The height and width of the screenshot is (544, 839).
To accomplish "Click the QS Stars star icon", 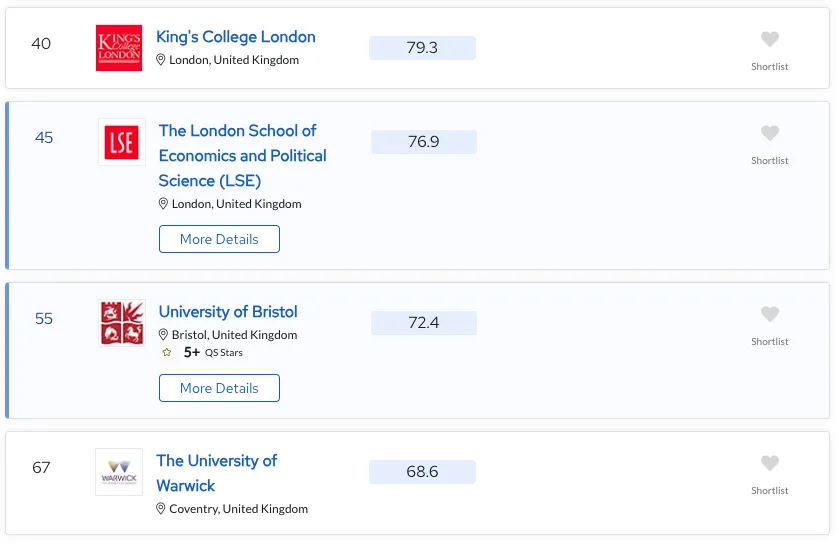I will point(166,353).
